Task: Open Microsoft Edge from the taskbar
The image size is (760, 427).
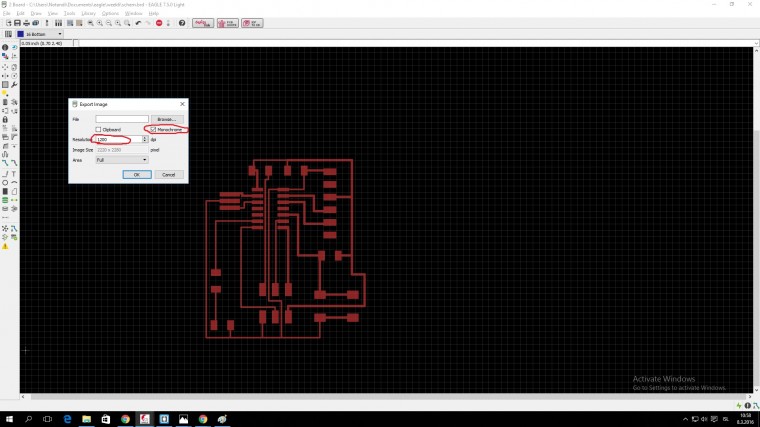Action: (67, 419)
